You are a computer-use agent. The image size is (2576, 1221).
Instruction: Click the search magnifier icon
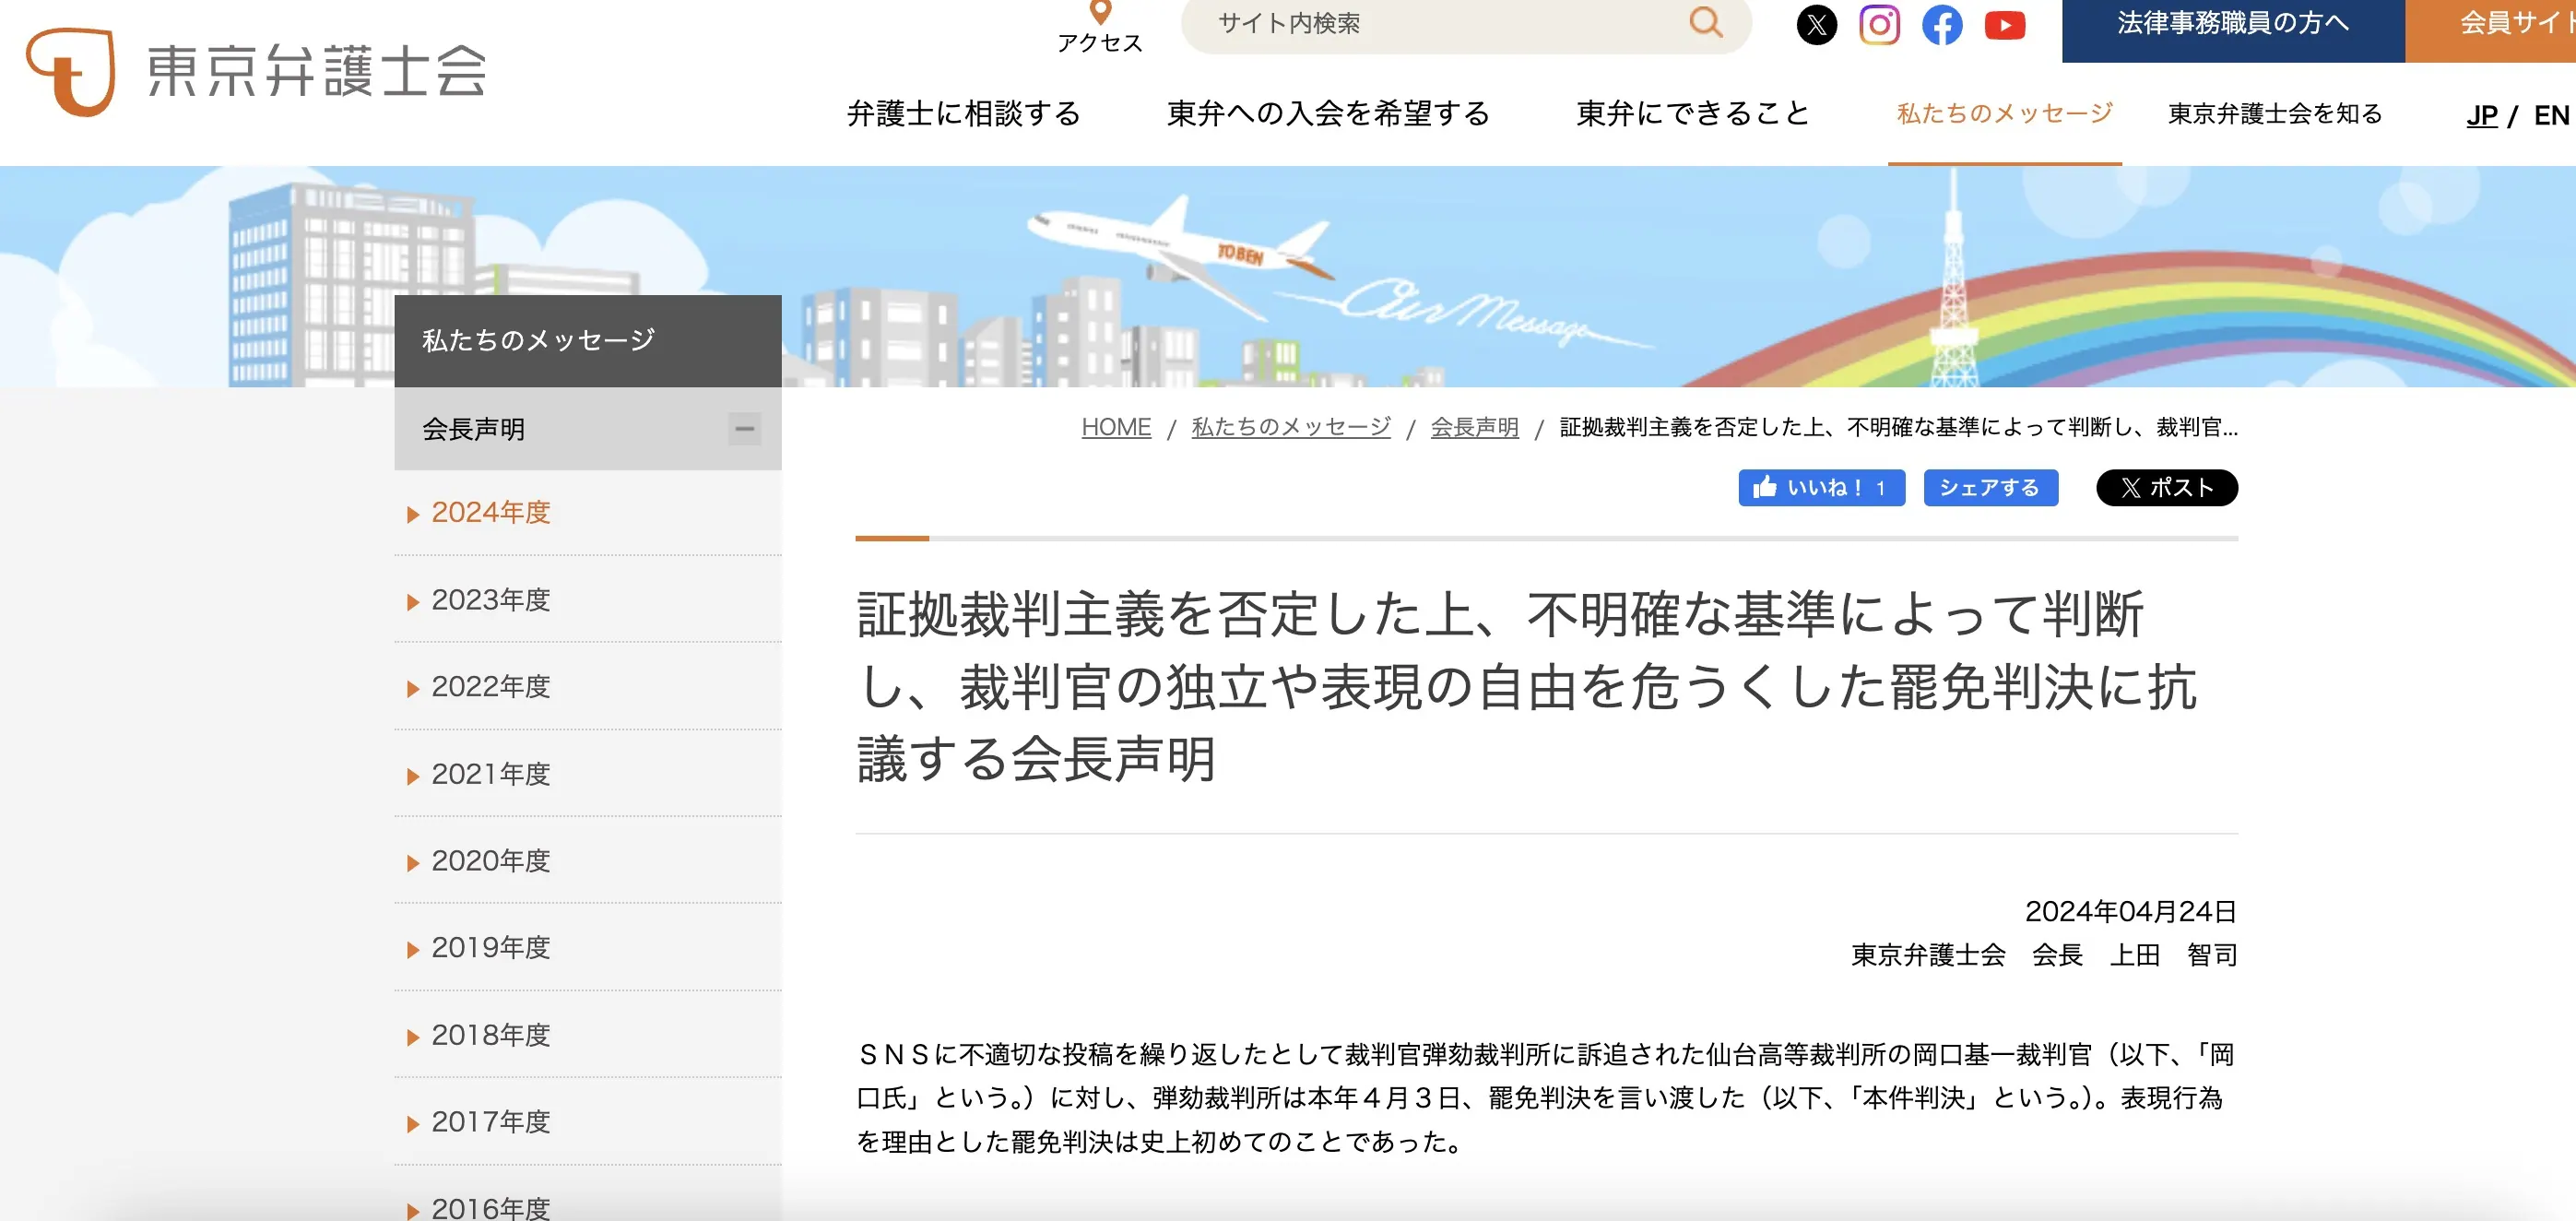coord(1705,22)
